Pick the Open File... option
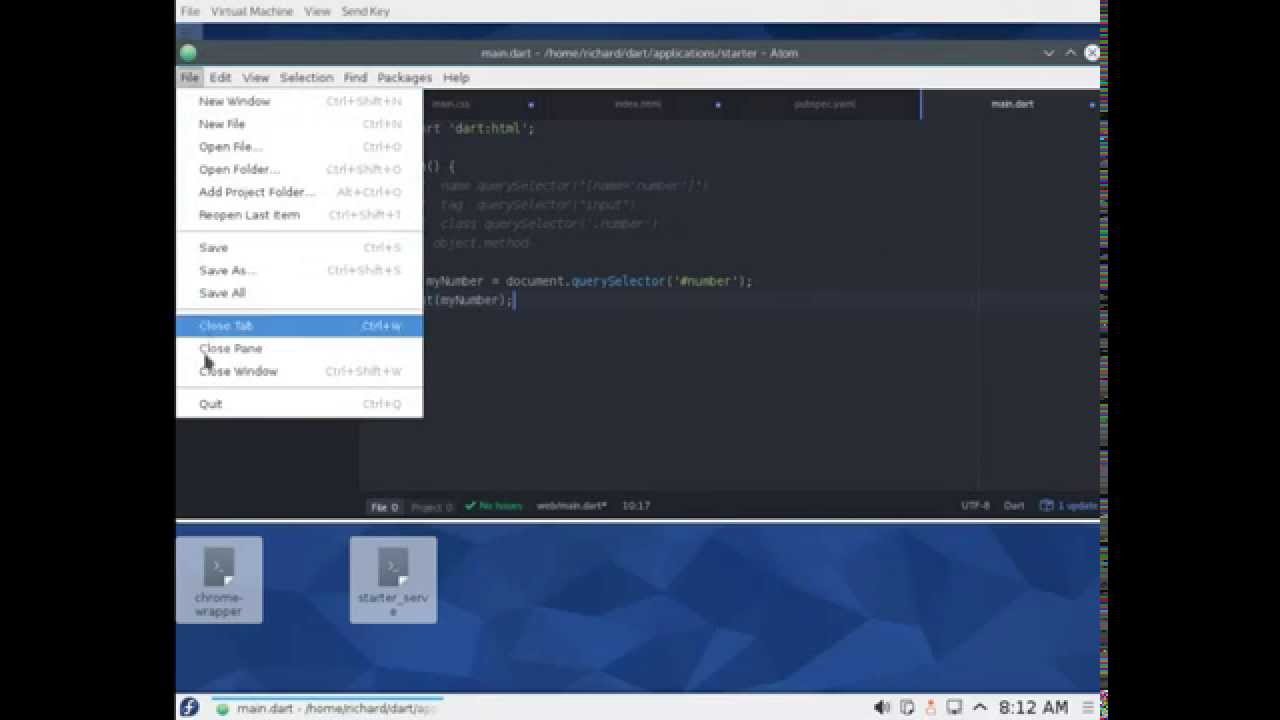Viewport: 1280px width, 720px height. [x=299, y=147]
